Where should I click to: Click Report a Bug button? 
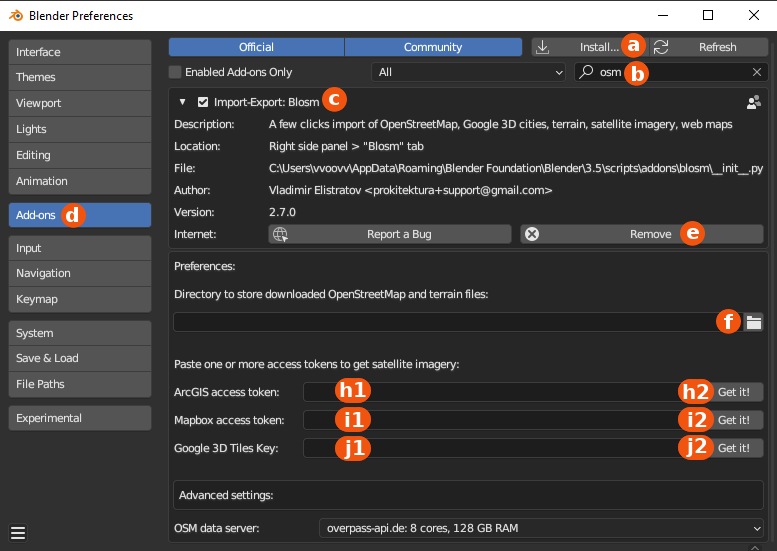tap(390, 234)
